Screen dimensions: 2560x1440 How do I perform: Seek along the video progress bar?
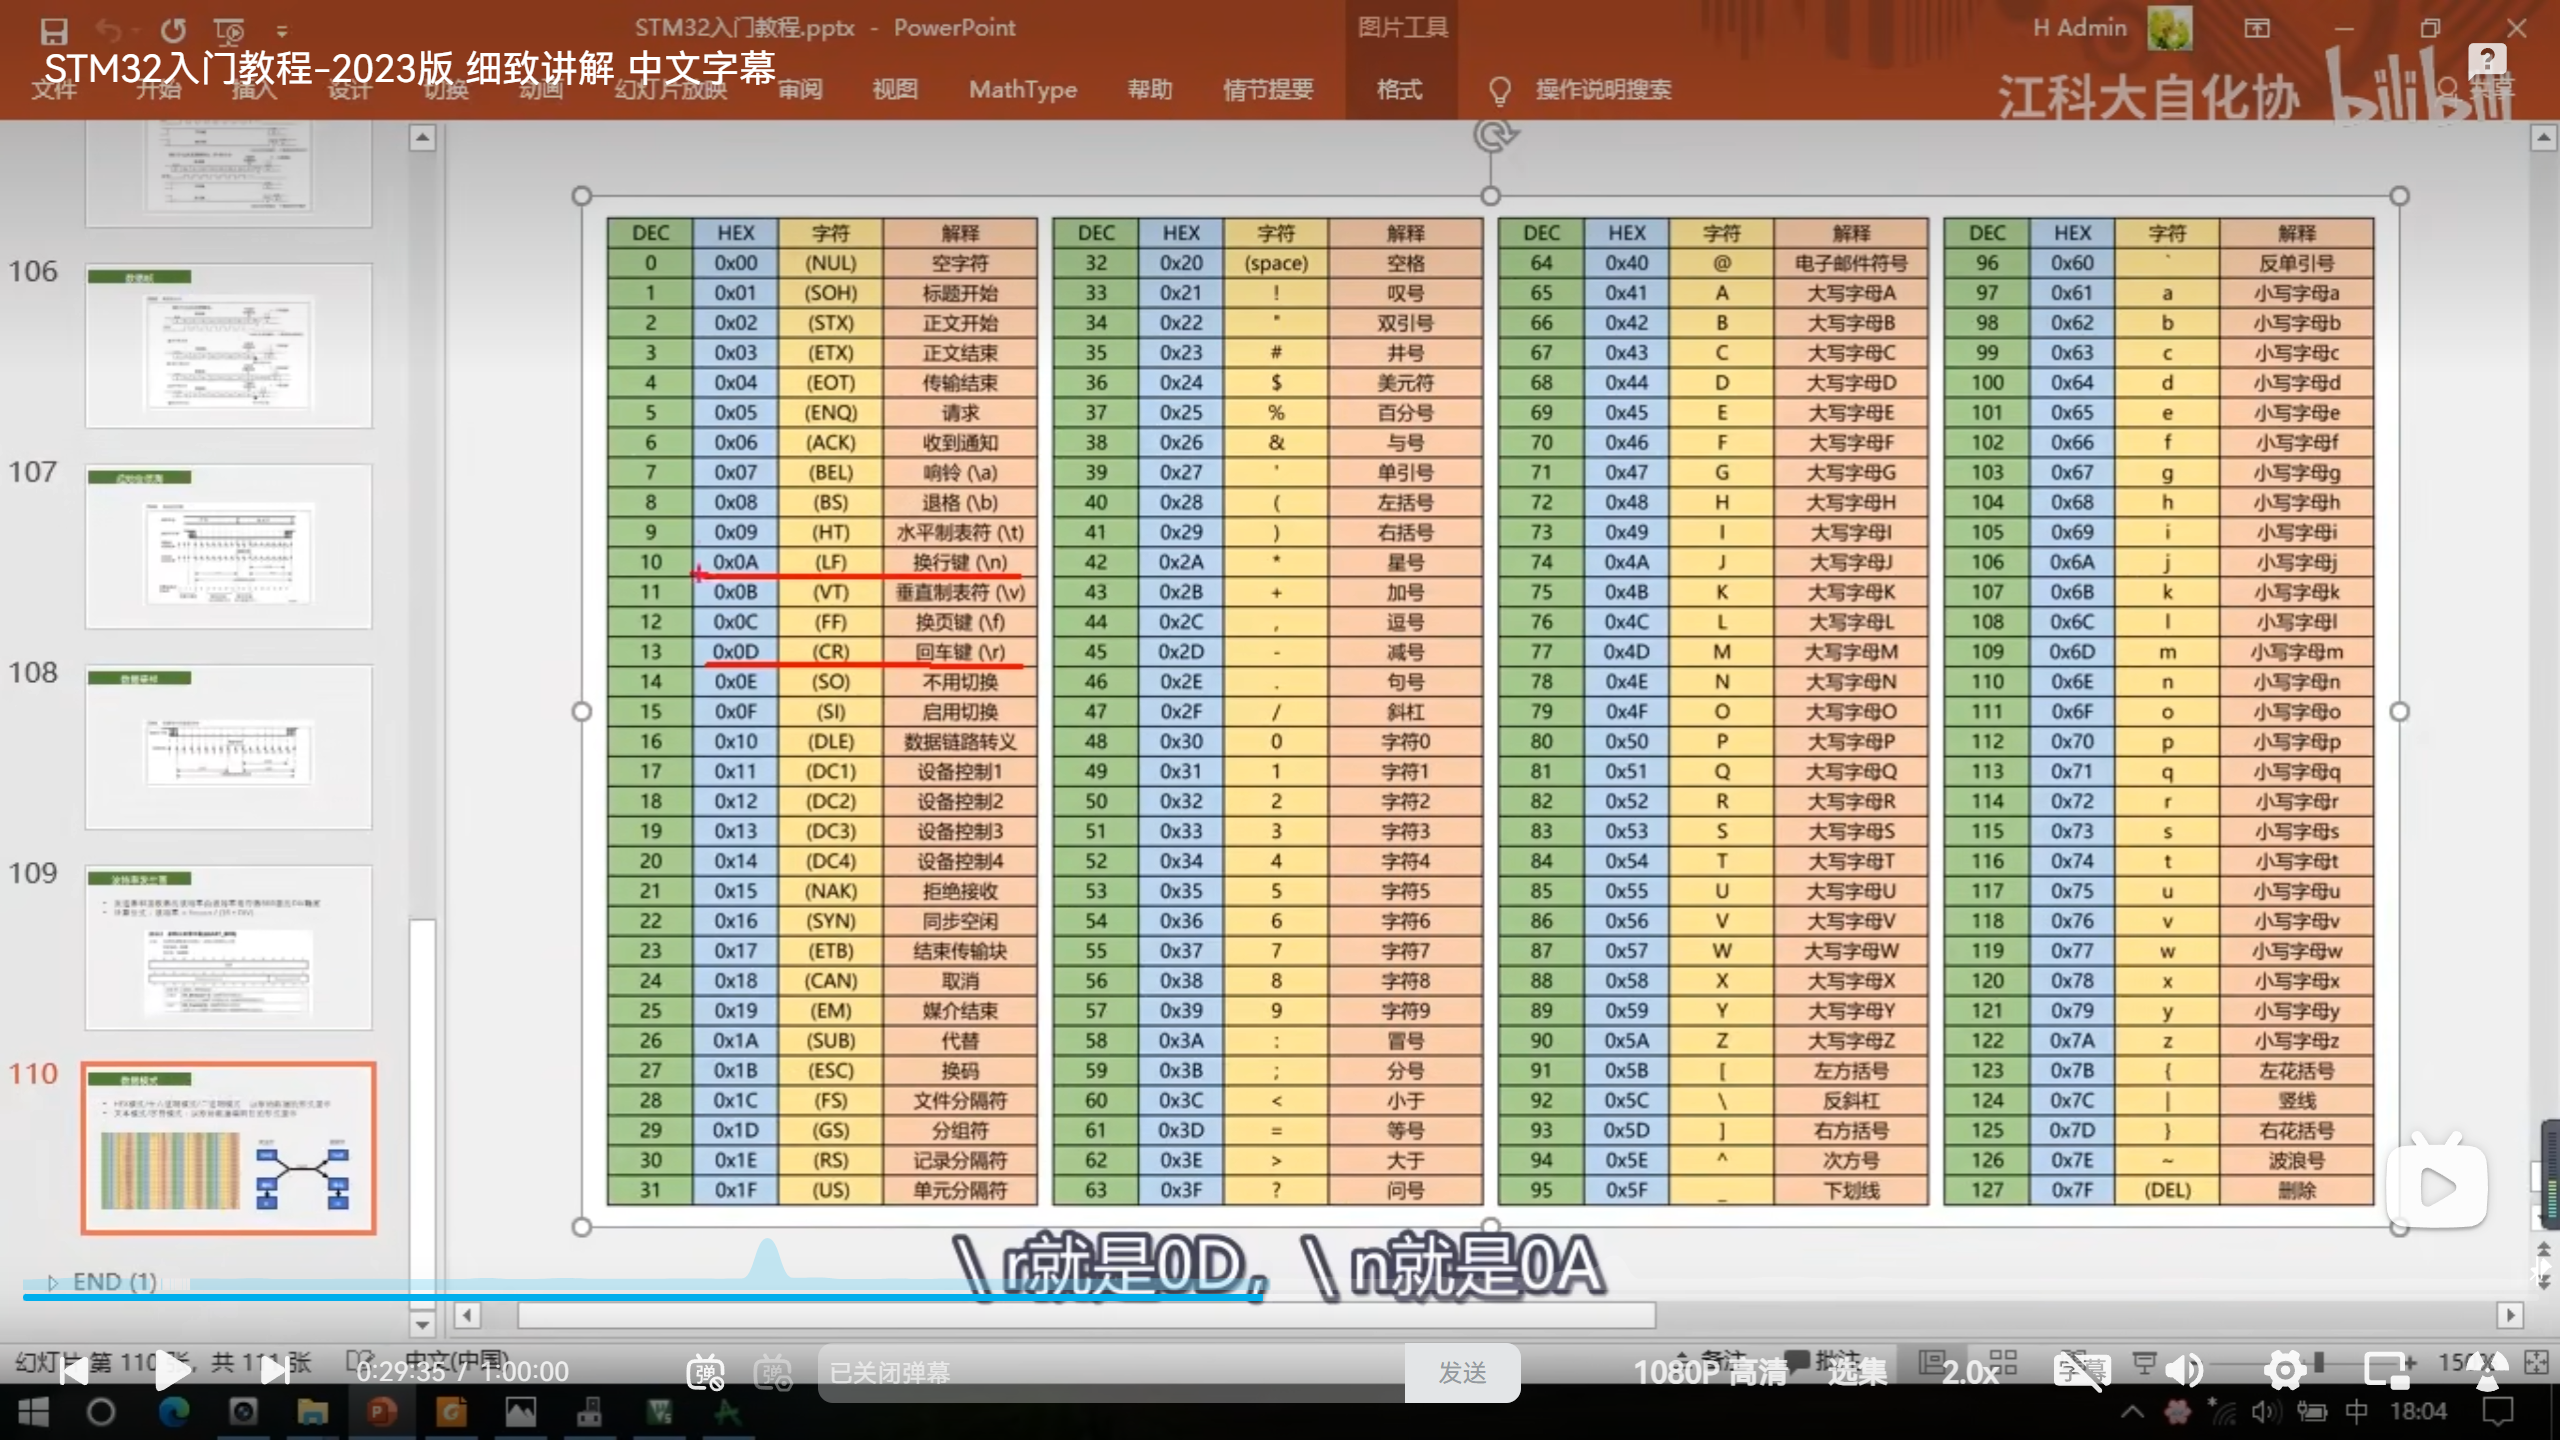click(640, 1297)
